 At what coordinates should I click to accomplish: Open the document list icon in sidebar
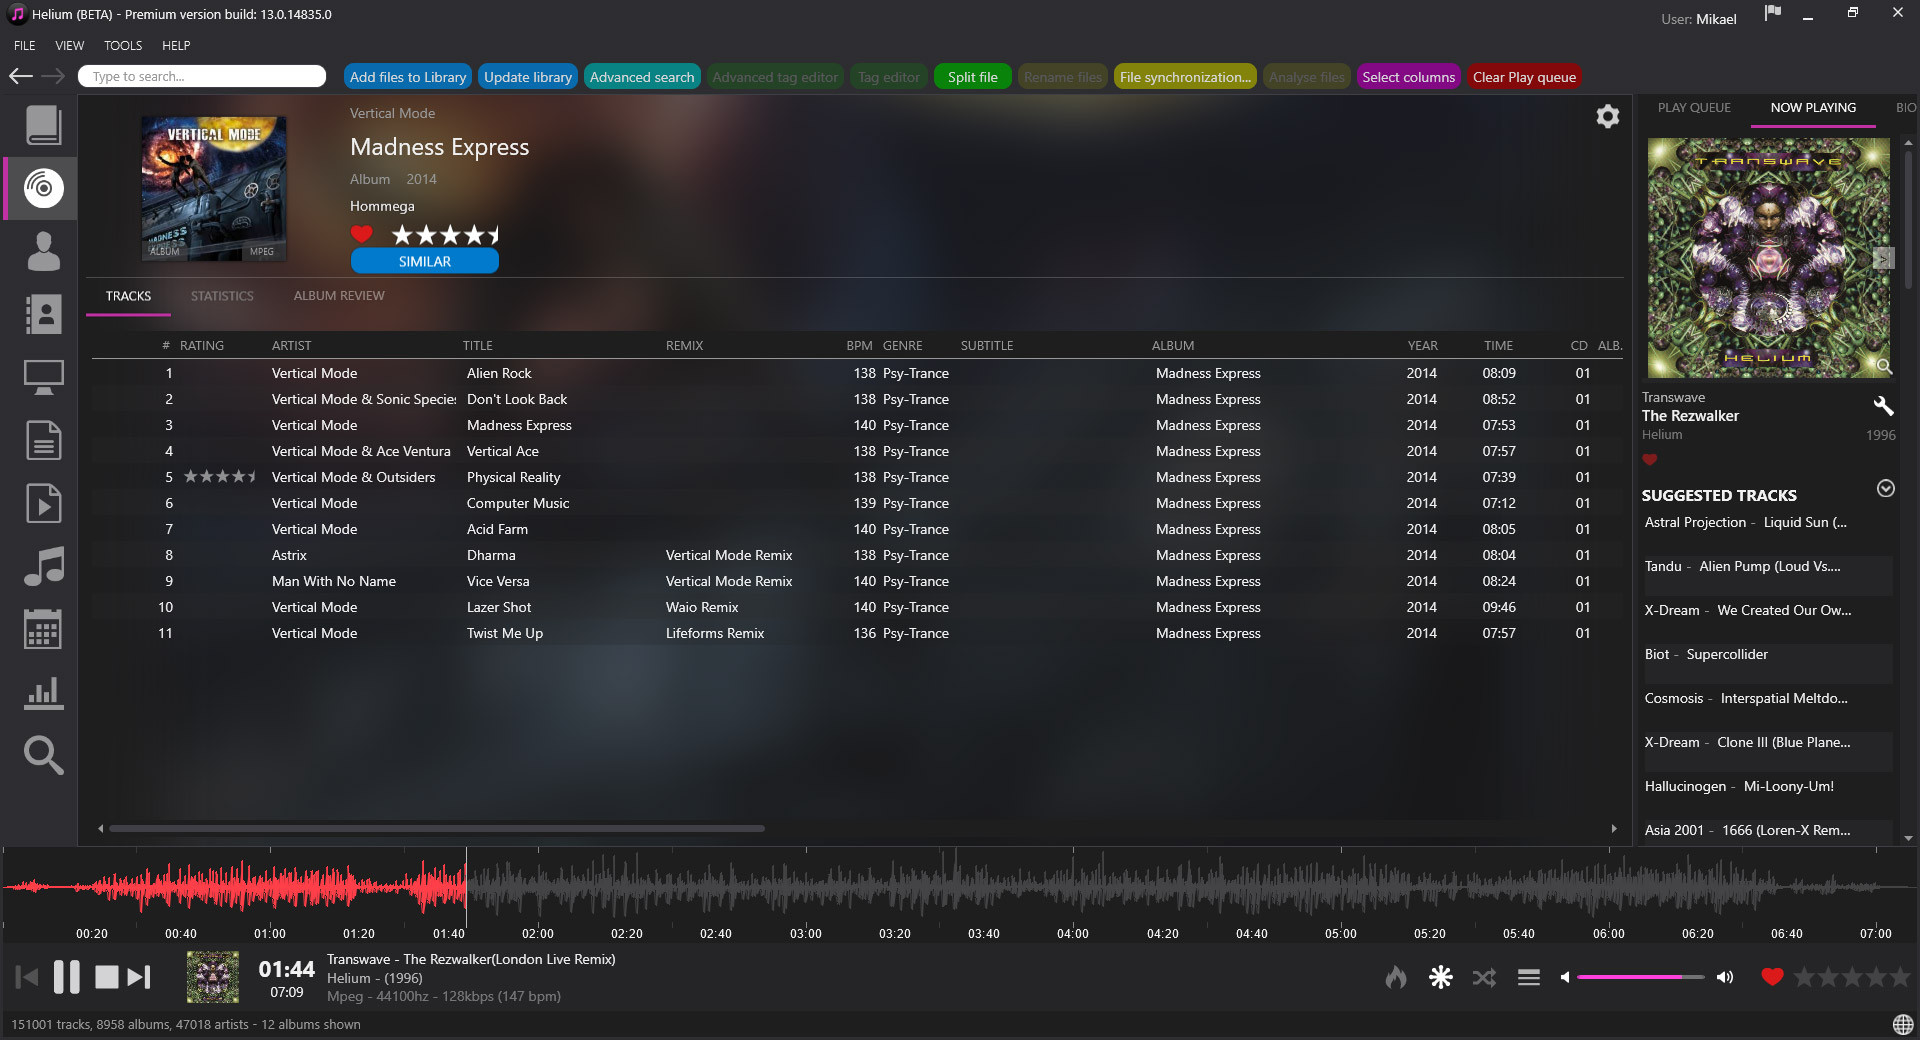pyautogui.click(x=43, y=440)
